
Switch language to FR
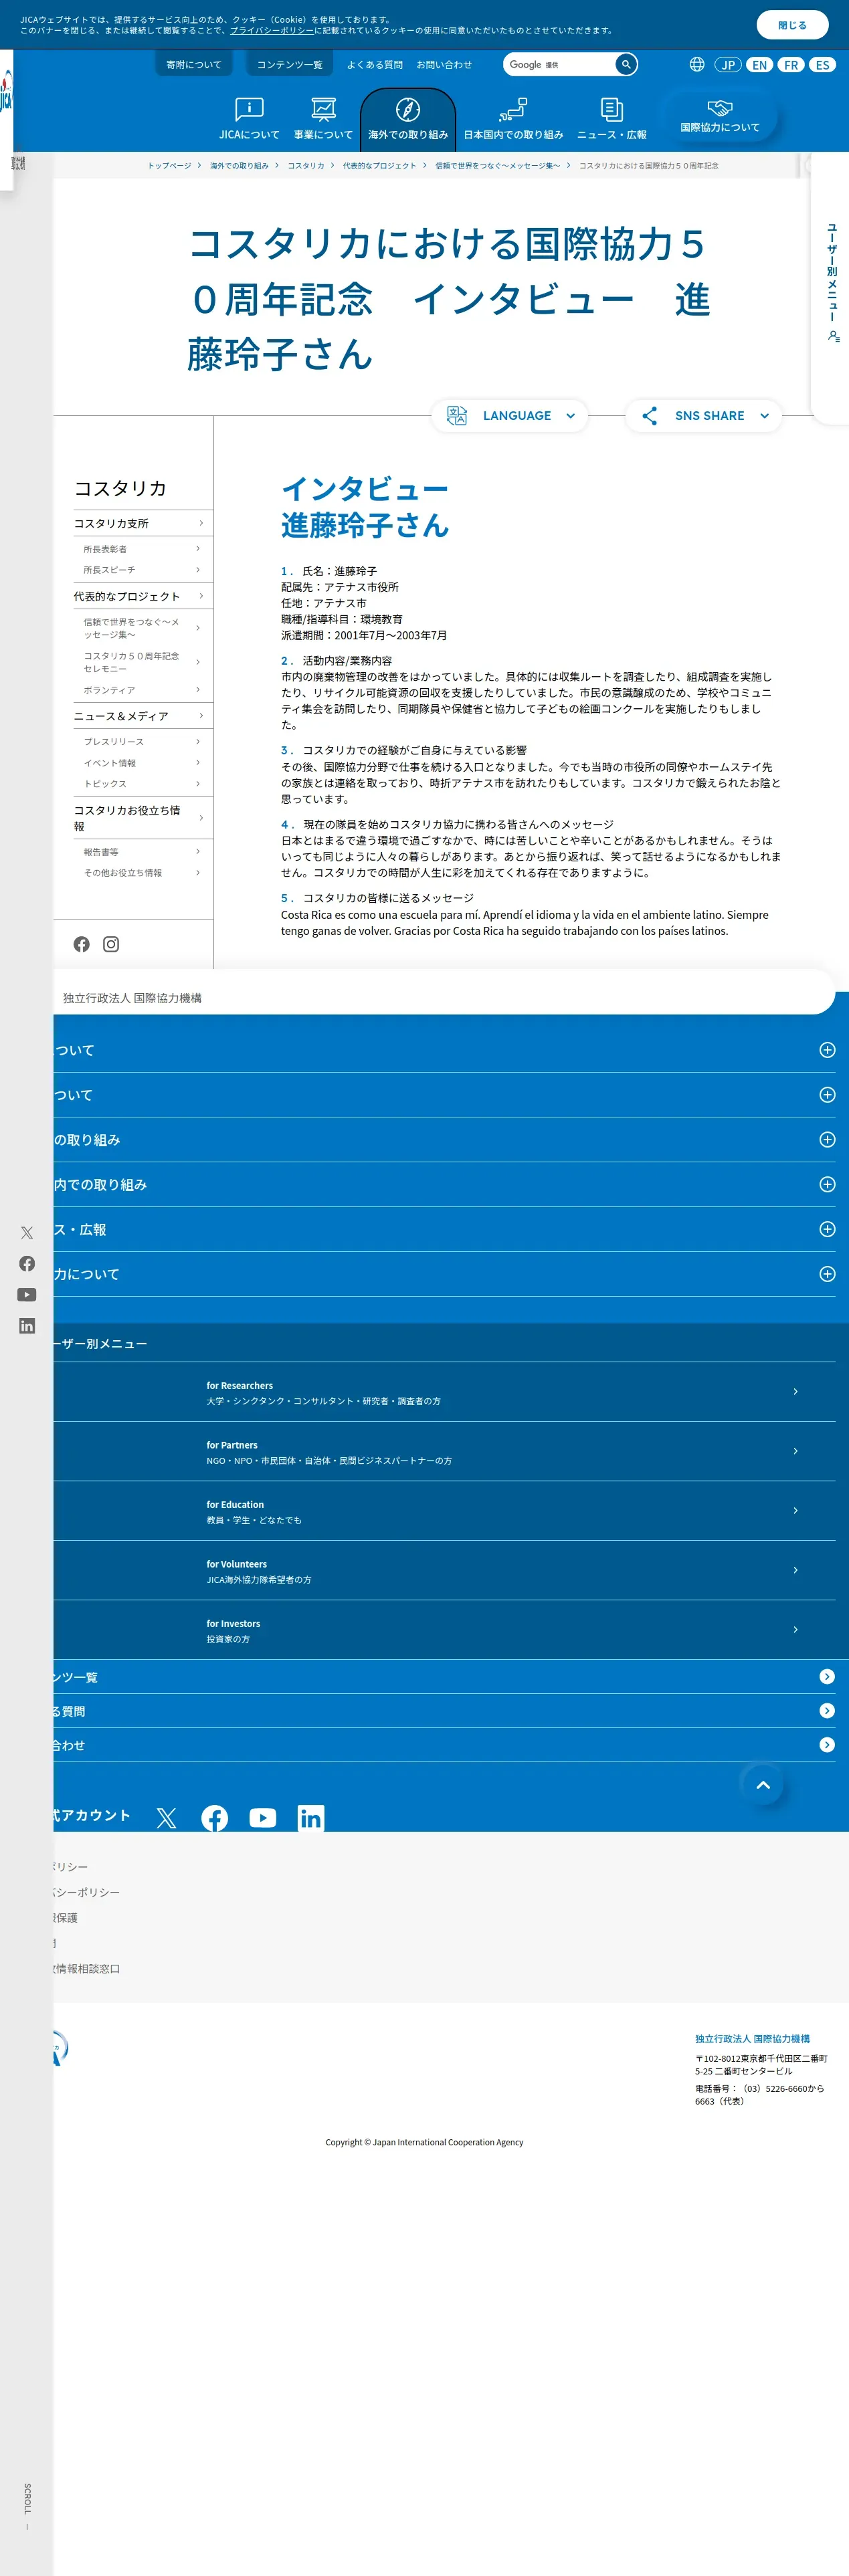(791, 64)
